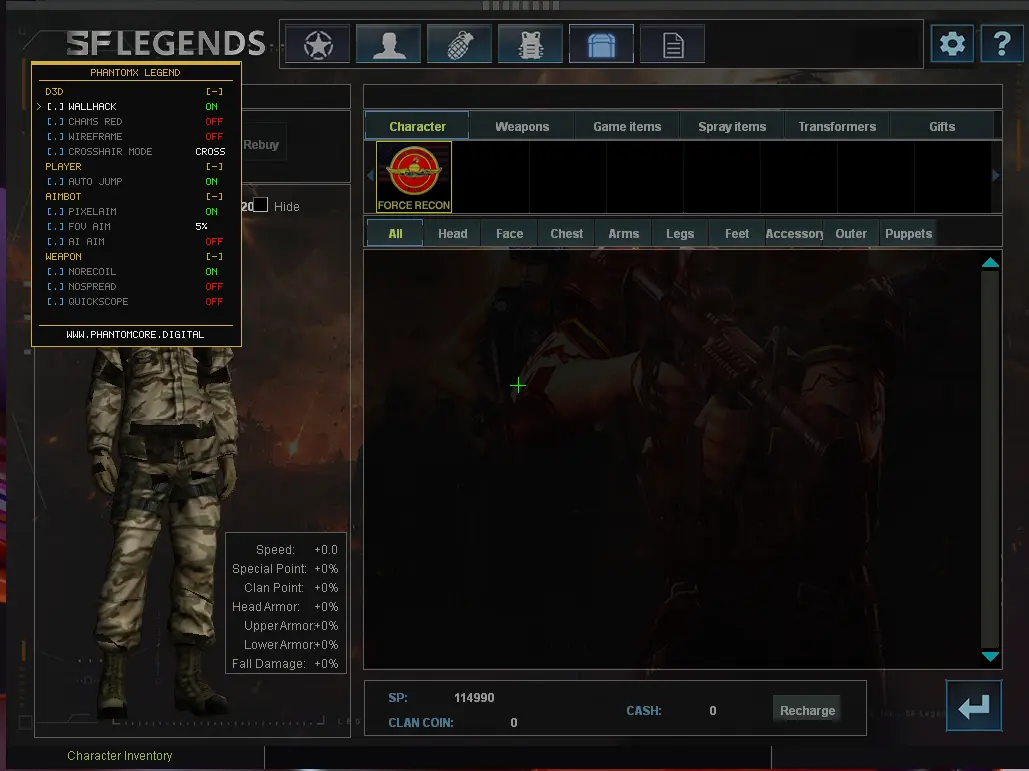Show next characters with right arrow

coord(996,176)
